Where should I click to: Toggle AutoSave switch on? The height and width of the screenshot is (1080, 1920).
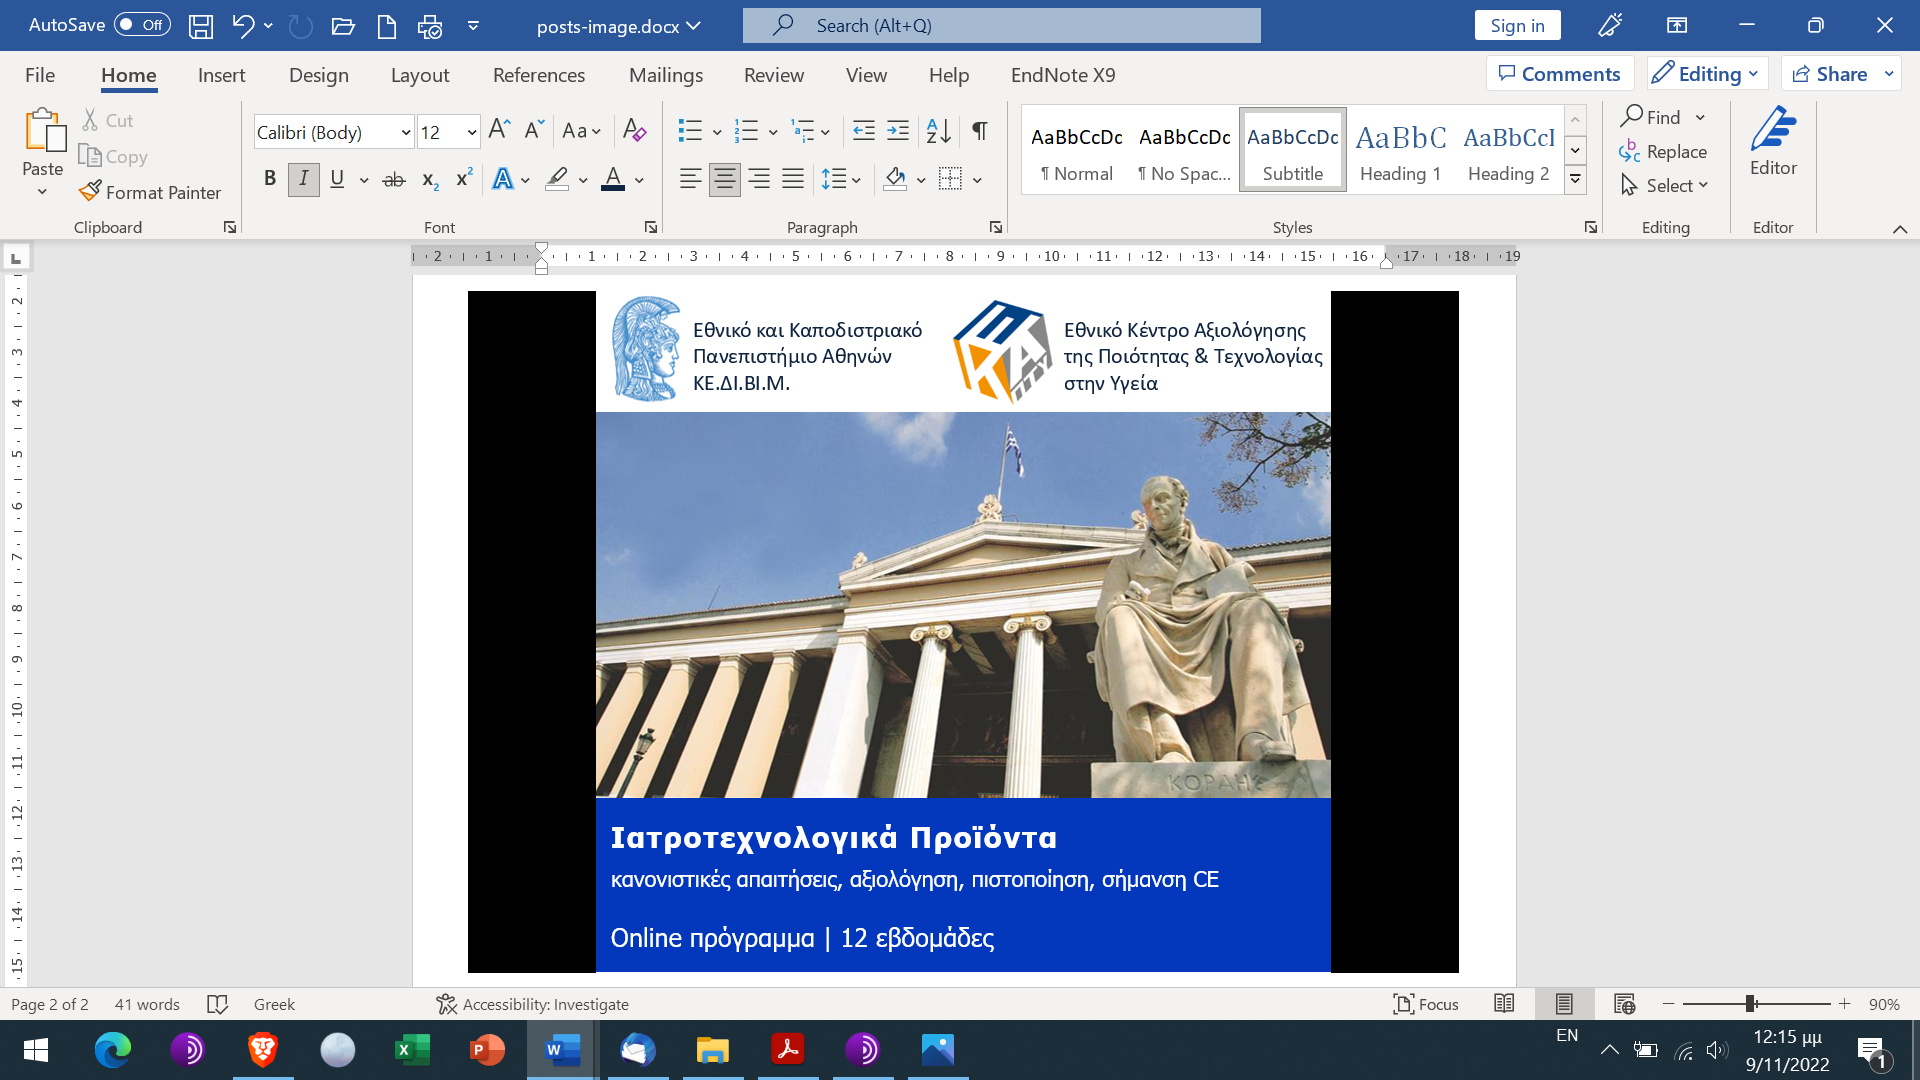(x=142, y=25)
